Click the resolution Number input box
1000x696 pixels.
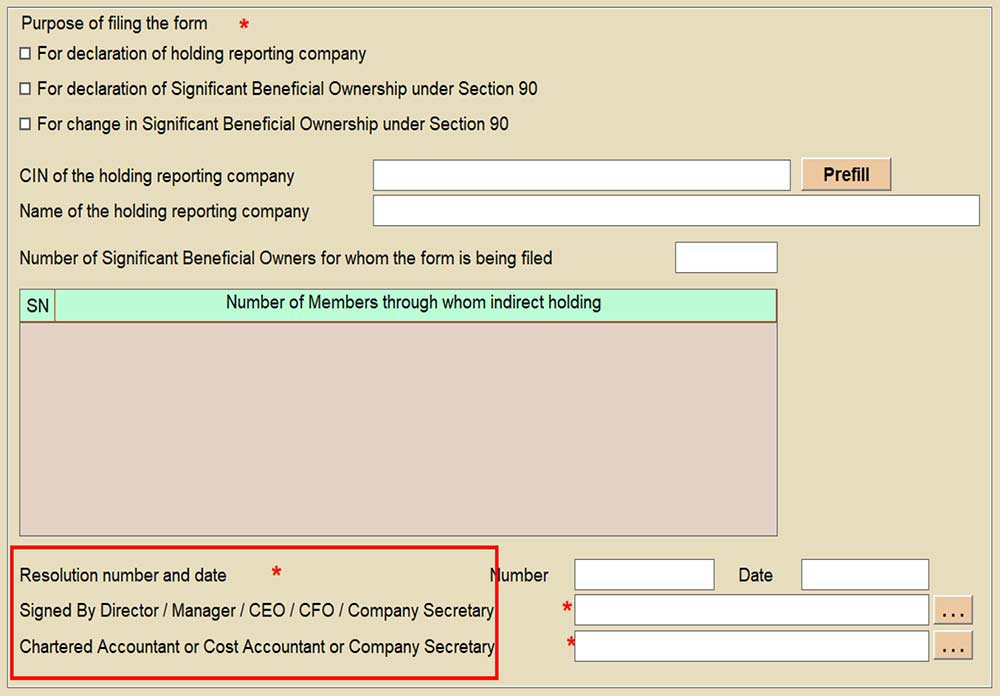(644, 575)
